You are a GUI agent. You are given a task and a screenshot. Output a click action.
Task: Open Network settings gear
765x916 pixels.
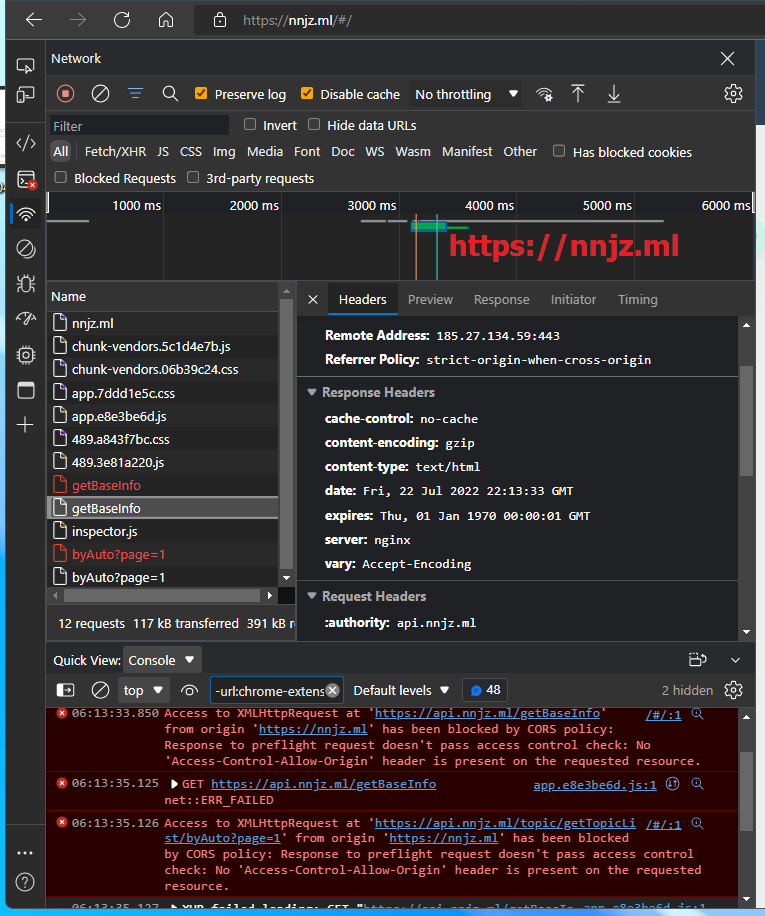pos(733,94)
